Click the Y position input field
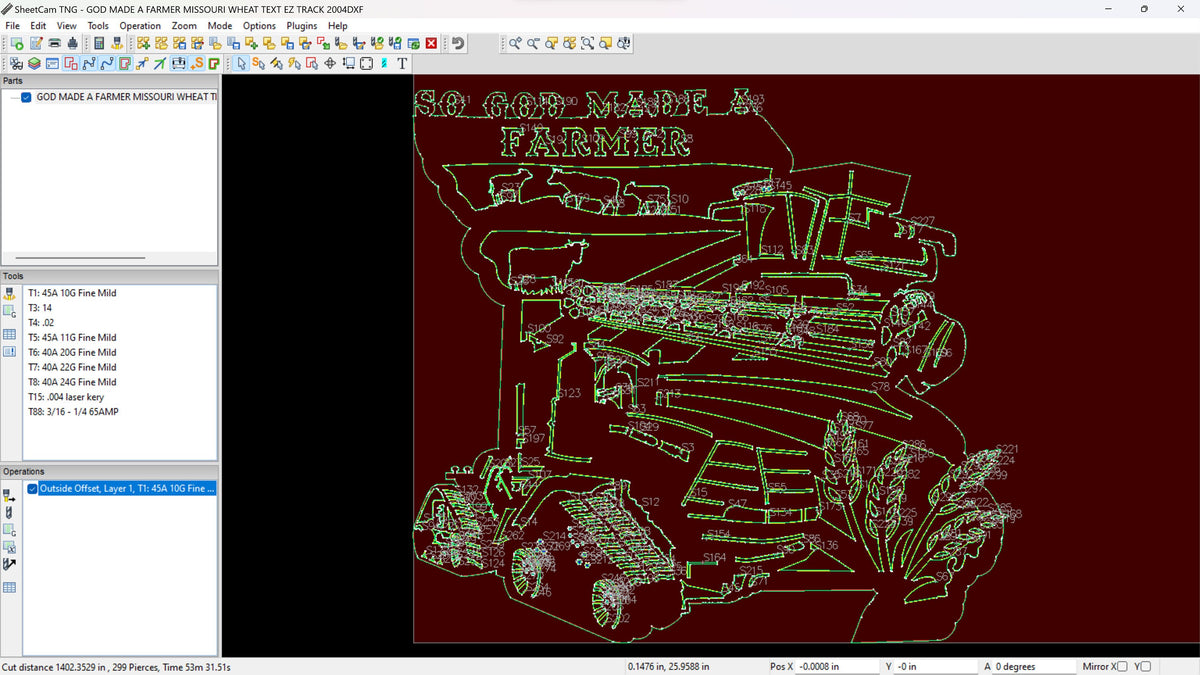 click(936, 666)
